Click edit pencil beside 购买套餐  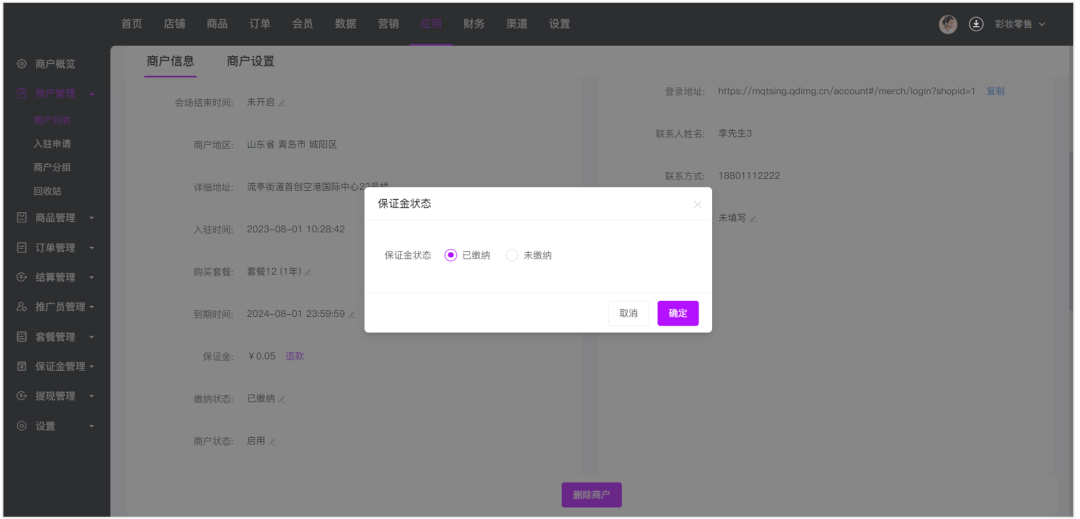coord(308,272)
